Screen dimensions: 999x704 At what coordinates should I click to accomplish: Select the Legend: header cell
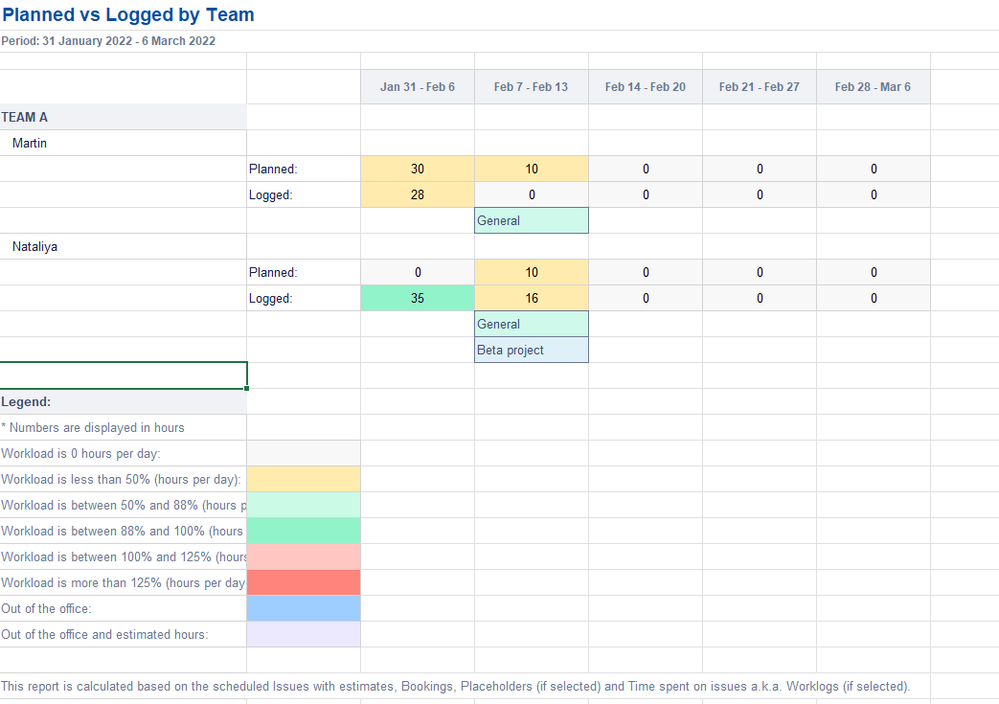coord(123,402)
